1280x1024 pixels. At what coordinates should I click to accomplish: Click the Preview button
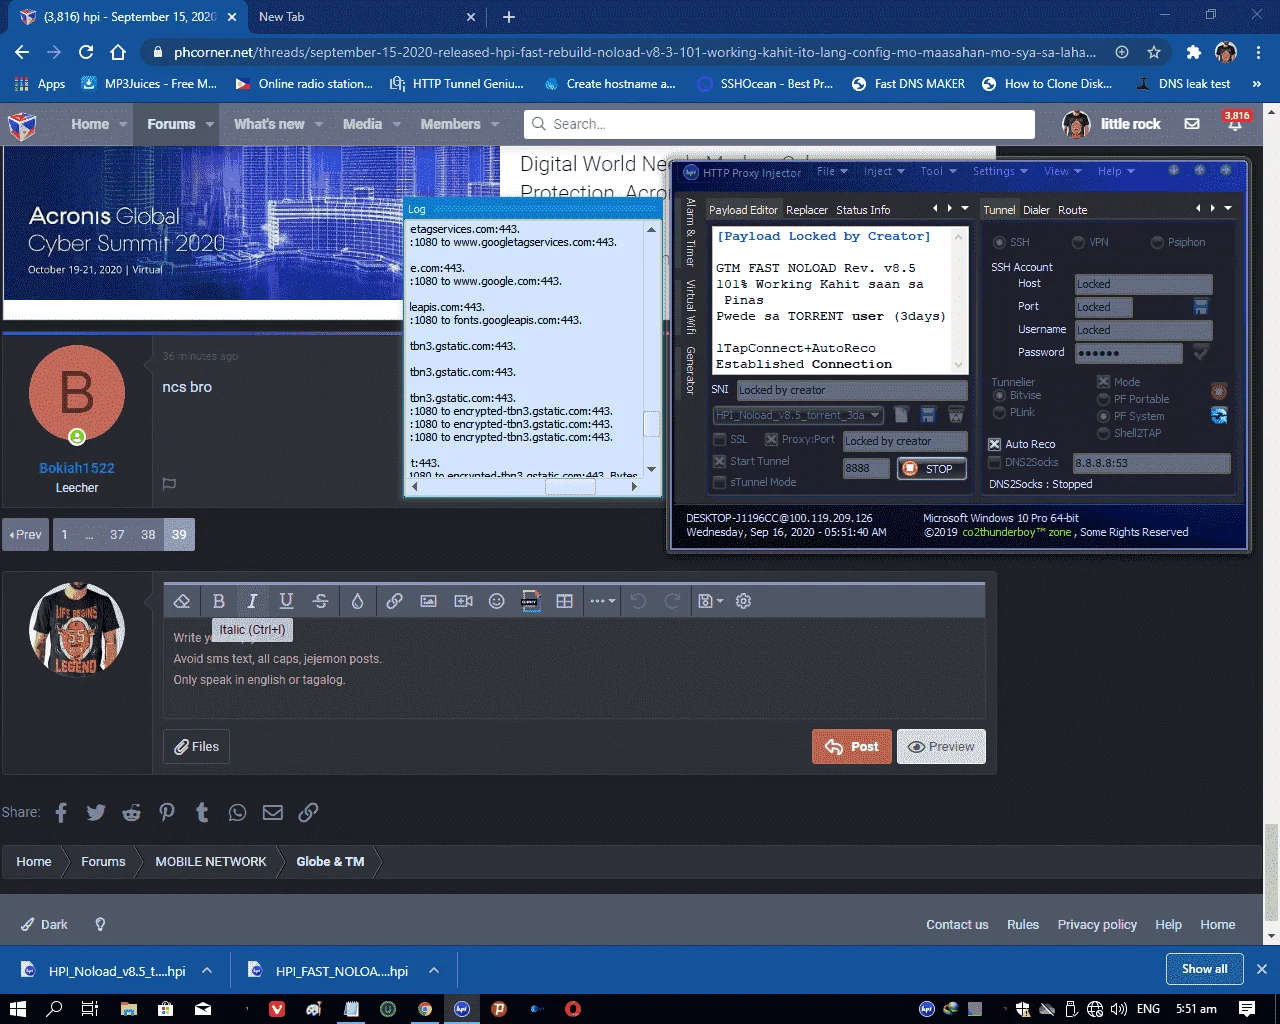click(x=941, y=746)
